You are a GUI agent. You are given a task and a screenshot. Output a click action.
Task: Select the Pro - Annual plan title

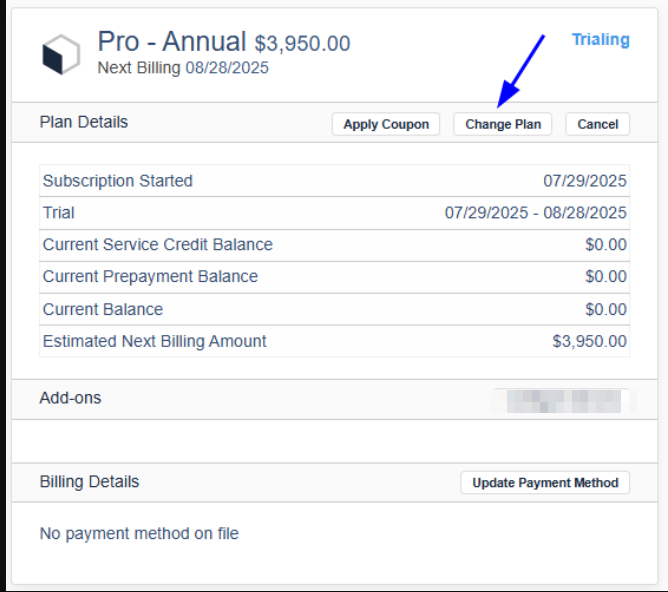172,41
